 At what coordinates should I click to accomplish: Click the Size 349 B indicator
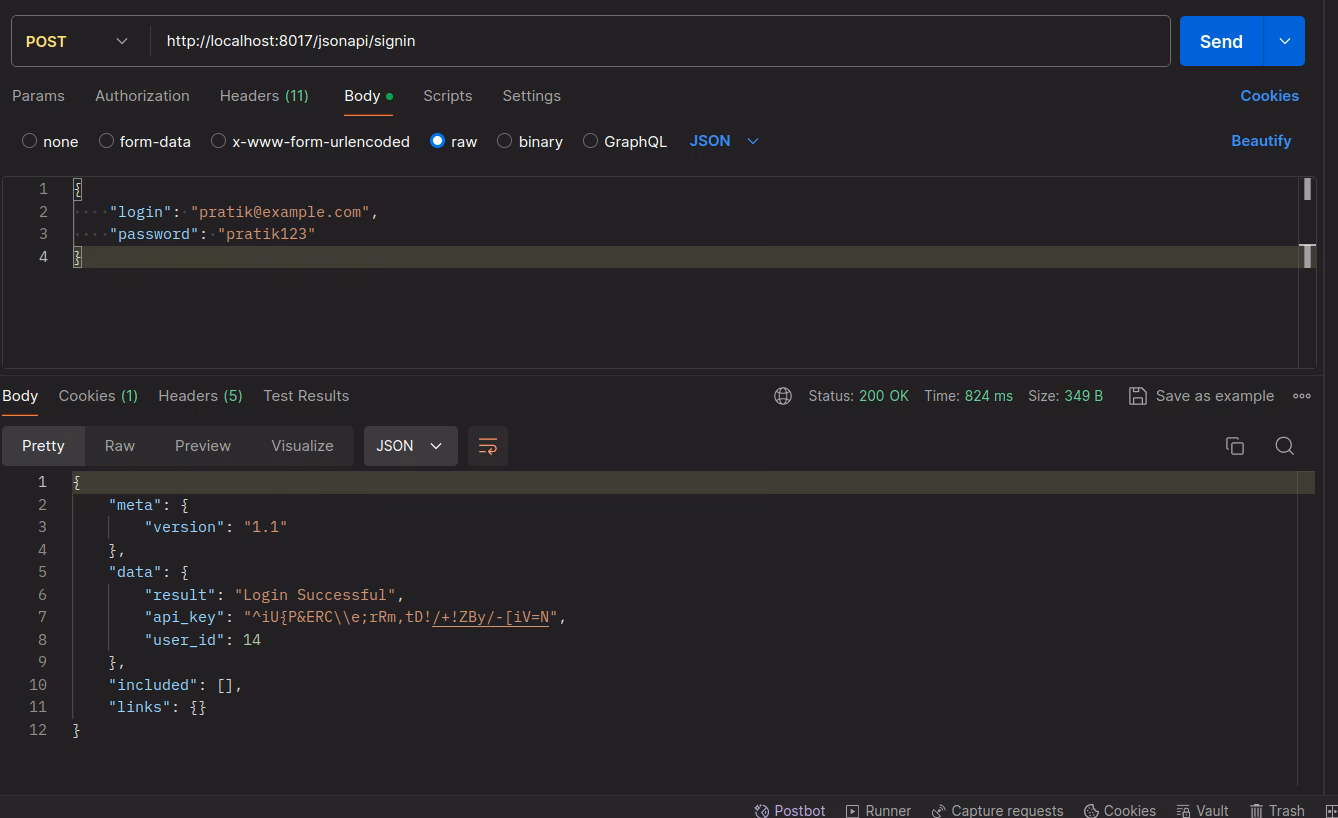pyautogui.click(x=1065, y=396)
